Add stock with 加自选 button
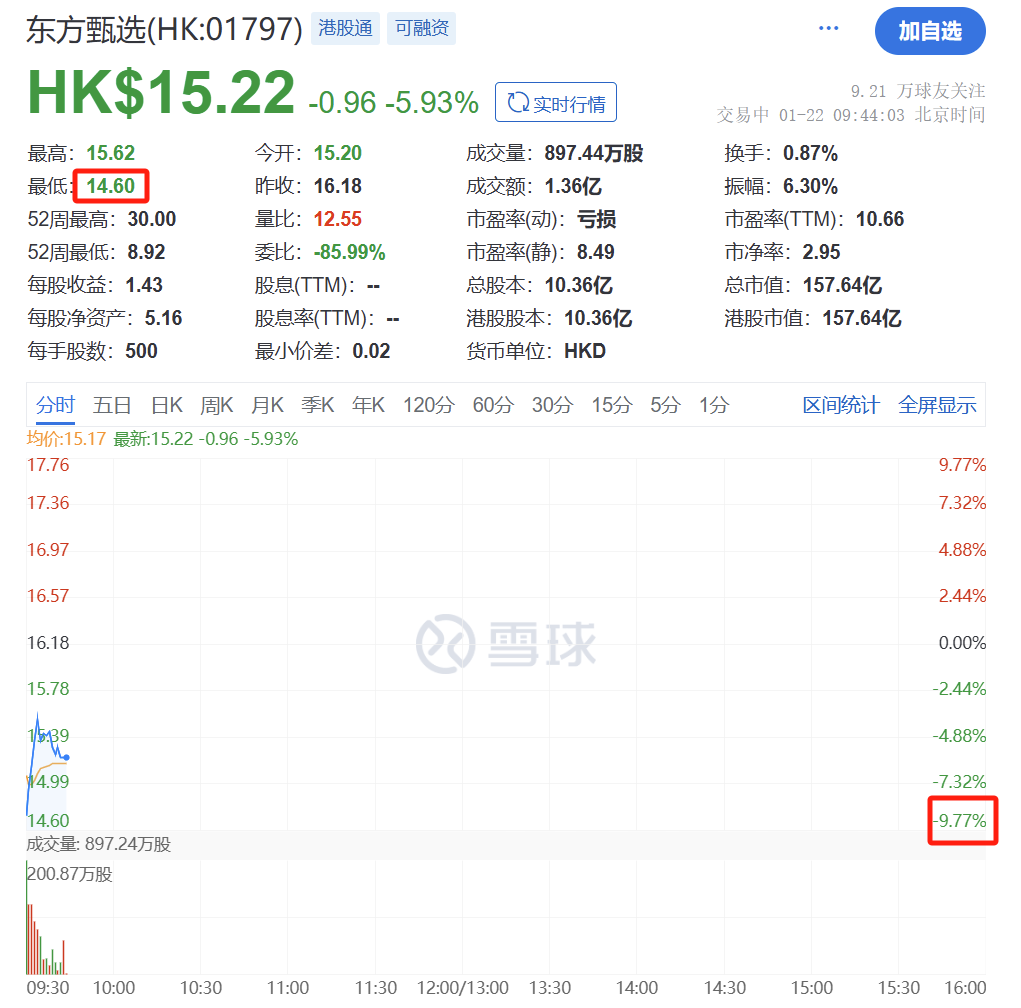The height and width of the screenshot is (1008, 1021). [929, 31]
